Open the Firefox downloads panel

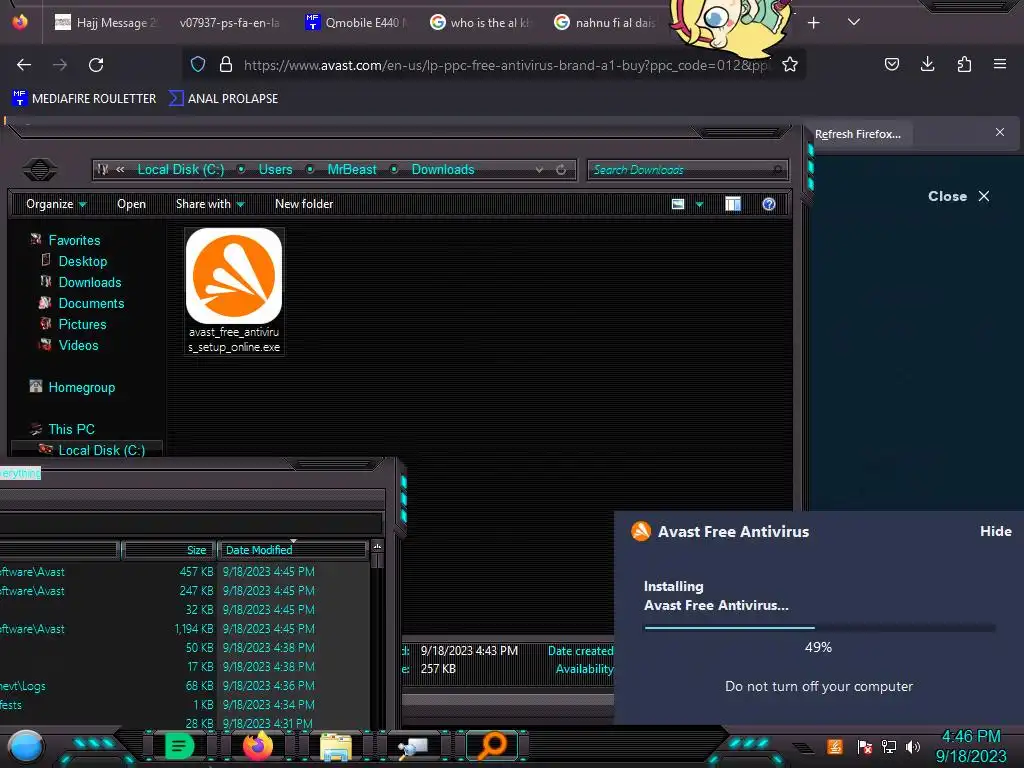coord(927,64)
